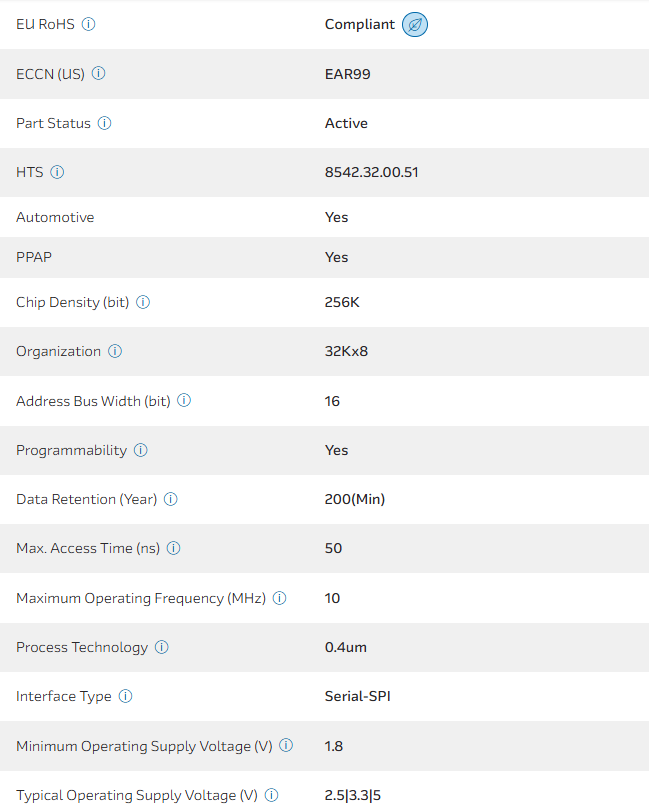Click the Address Bus Width info icon
649x811 pixels.
click(184, 401)
